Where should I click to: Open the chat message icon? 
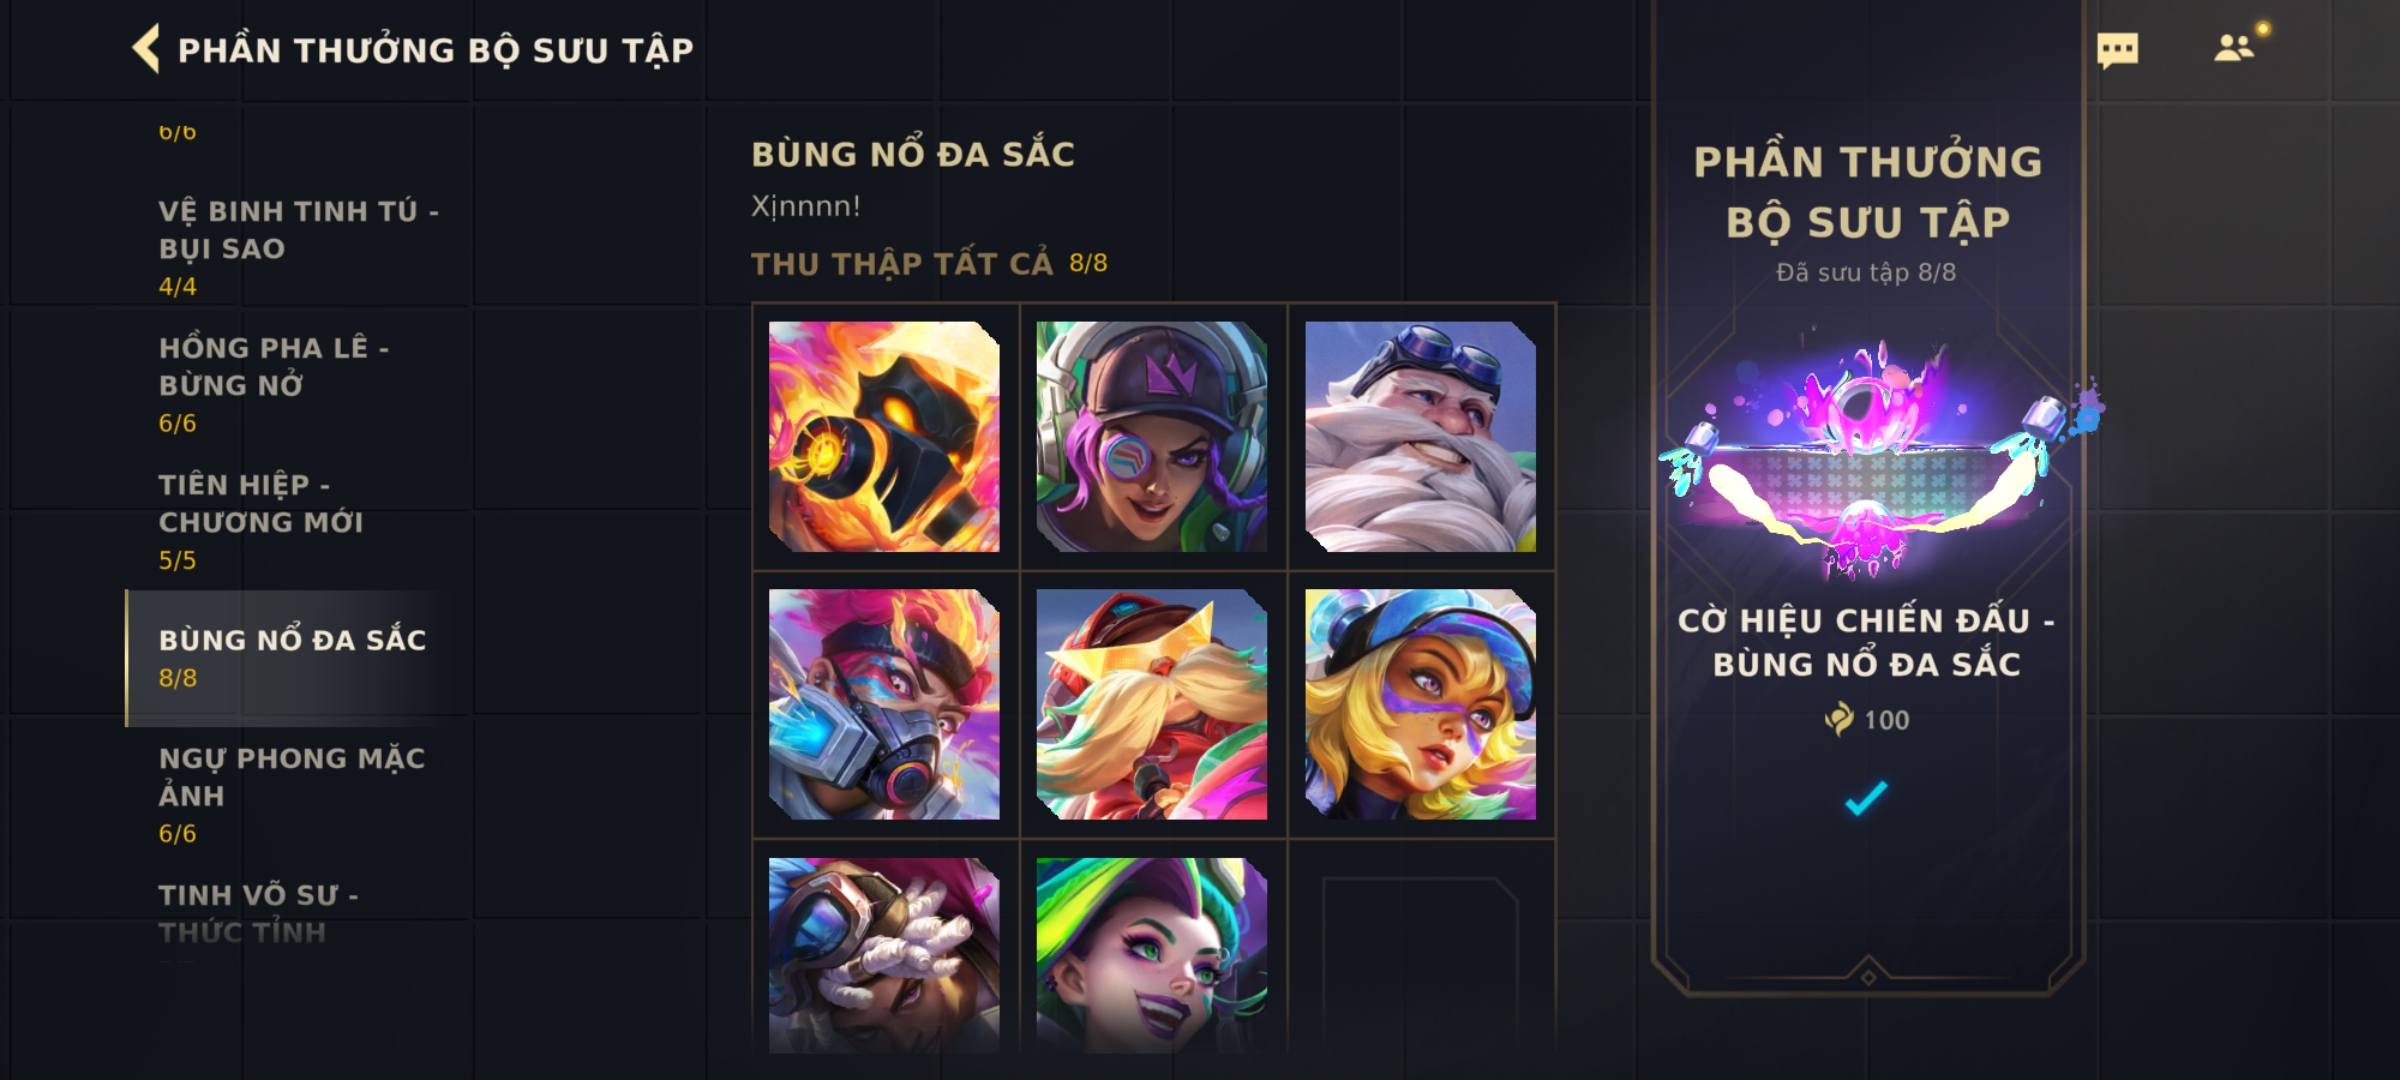tap(2117, 50)
